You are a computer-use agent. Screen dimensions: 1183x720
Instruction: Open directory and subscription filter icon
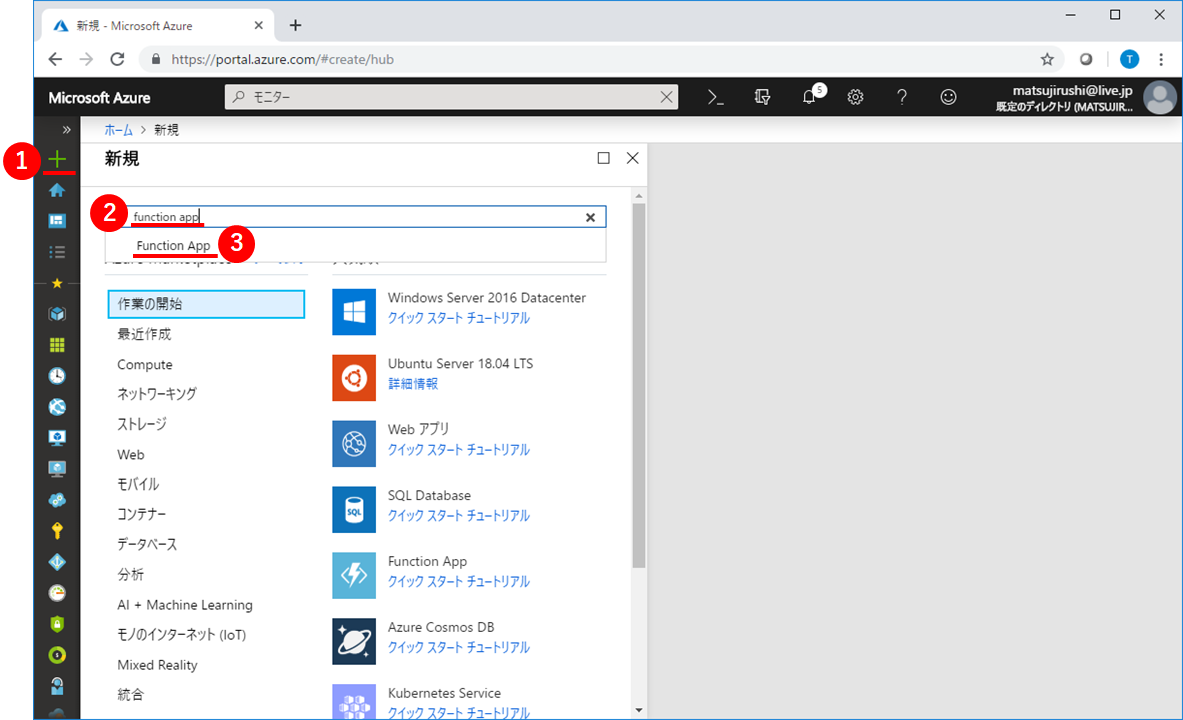(x=762, y=97)
